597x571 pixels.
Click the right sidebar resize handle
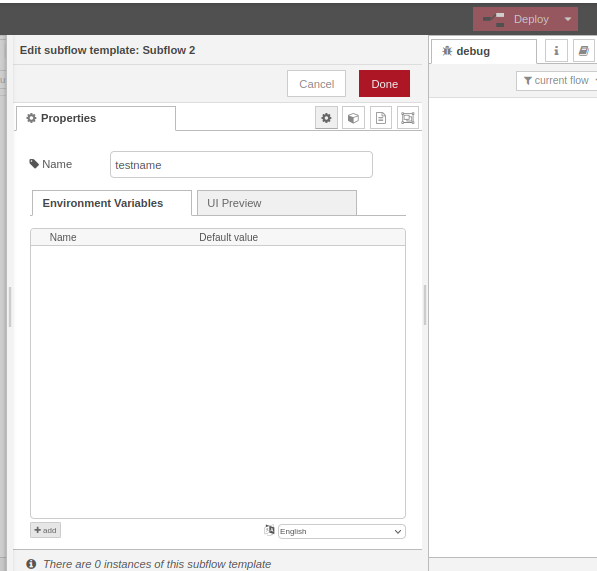pyautogui.click(x=425, y=305)
